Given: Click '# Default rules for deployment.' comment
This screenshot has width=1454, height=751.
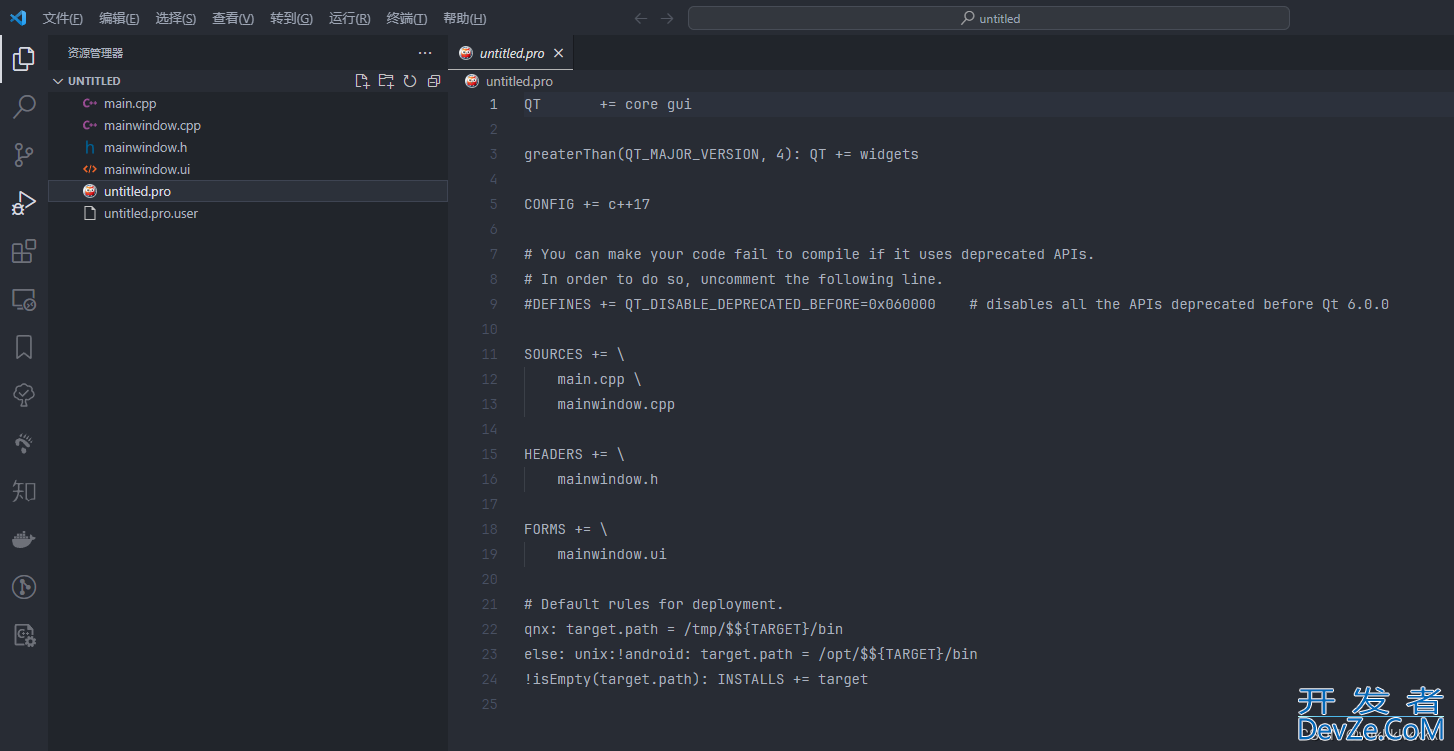Looking at the screenshot, I should (x=654, y=604).
